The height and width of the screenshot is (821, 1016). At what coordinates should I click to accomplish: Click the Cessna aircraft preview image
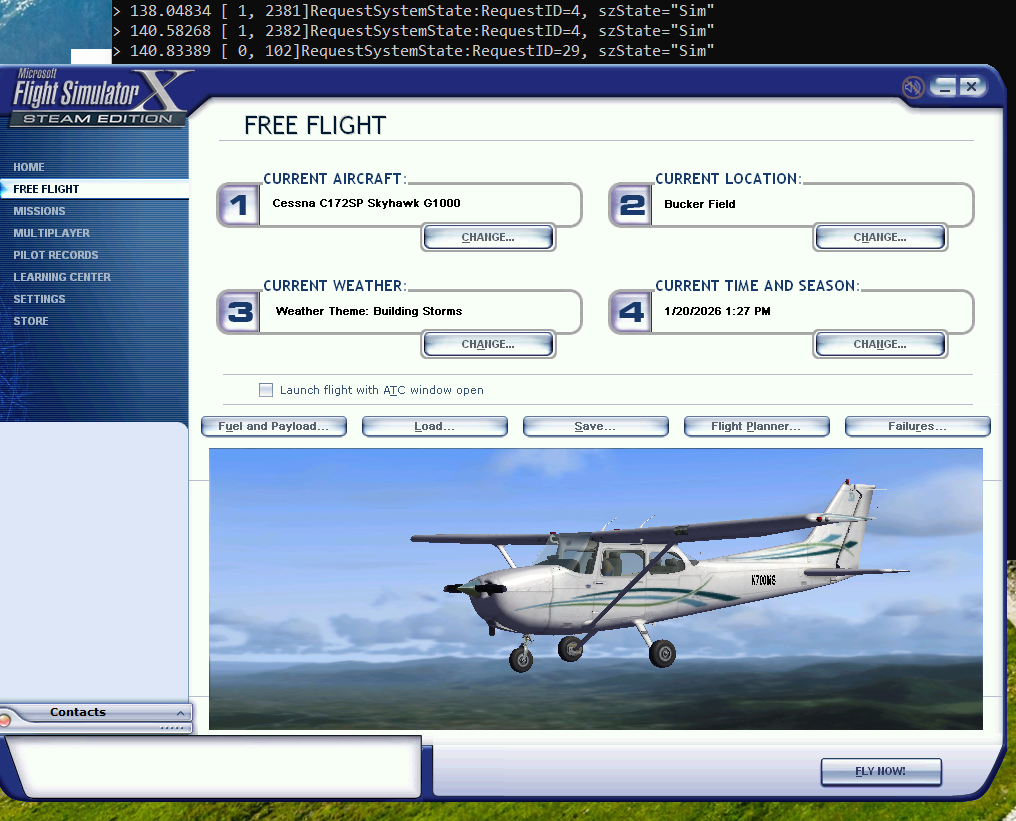[595, 588]
